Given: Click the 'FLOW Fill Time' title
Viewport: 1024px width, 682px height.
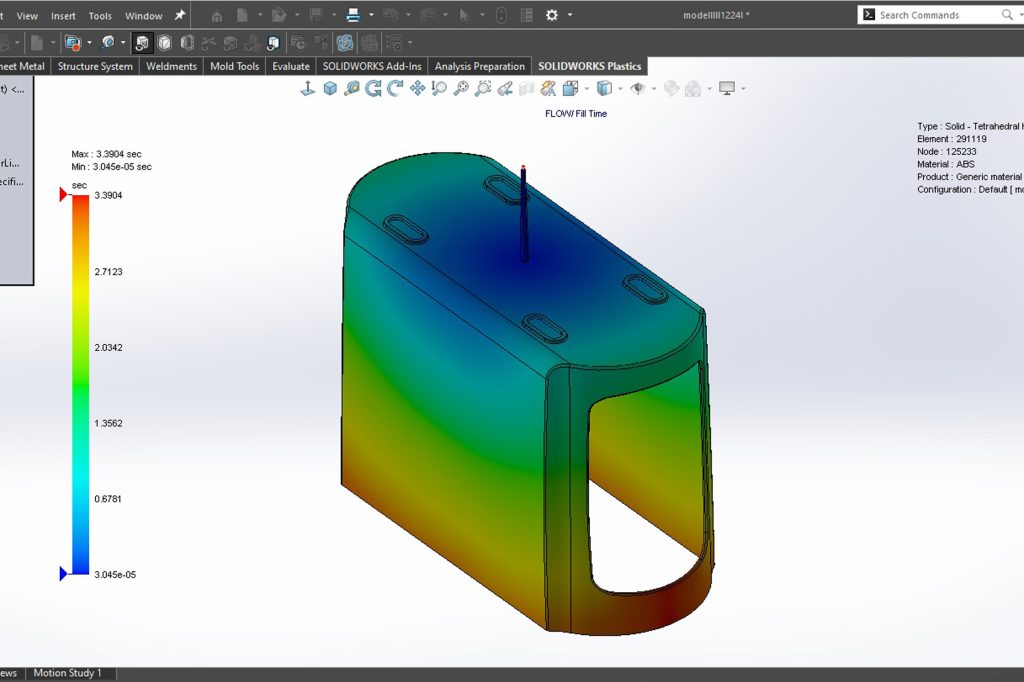Looking at the screenshot, I should coord(576,114).
